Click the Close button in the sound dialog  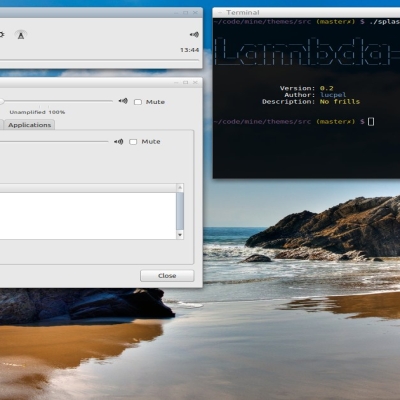coord(167,276)
